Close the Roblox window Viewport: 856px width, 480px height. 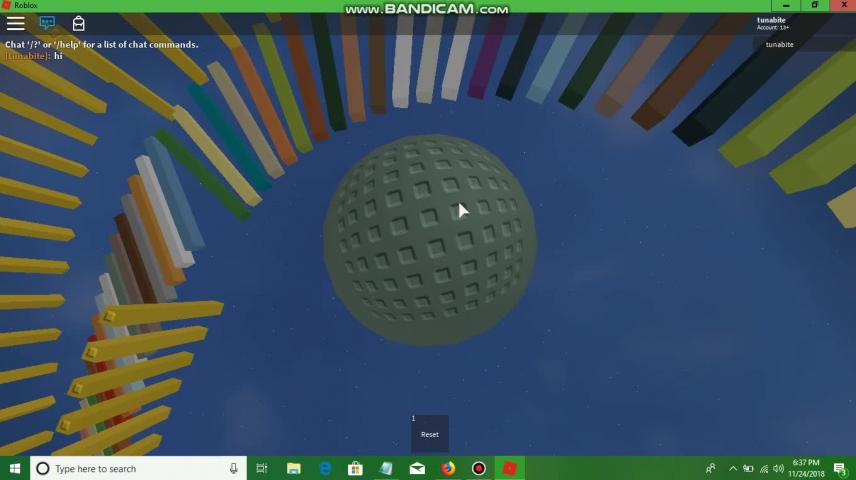click(843, 5)
